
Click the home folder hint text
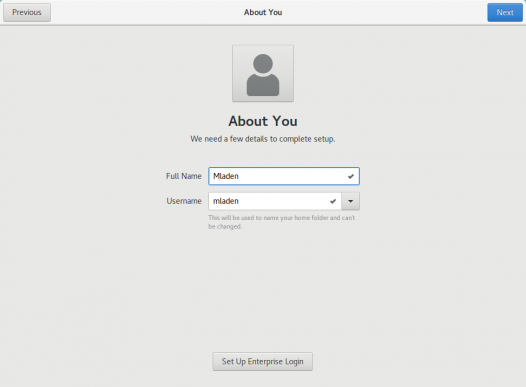pos(281,222)
